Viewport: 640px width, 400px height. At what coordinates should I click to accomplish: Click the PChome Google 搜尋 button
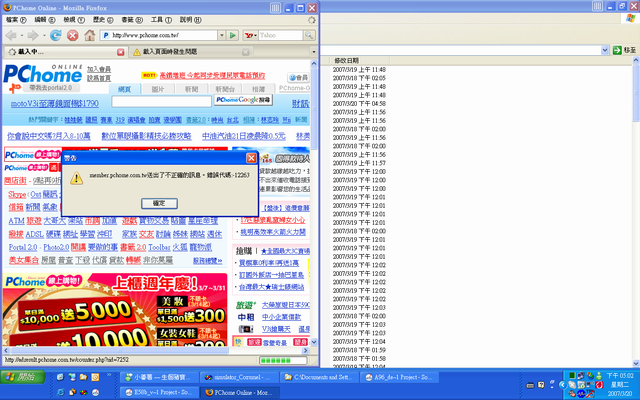(243, 100)
